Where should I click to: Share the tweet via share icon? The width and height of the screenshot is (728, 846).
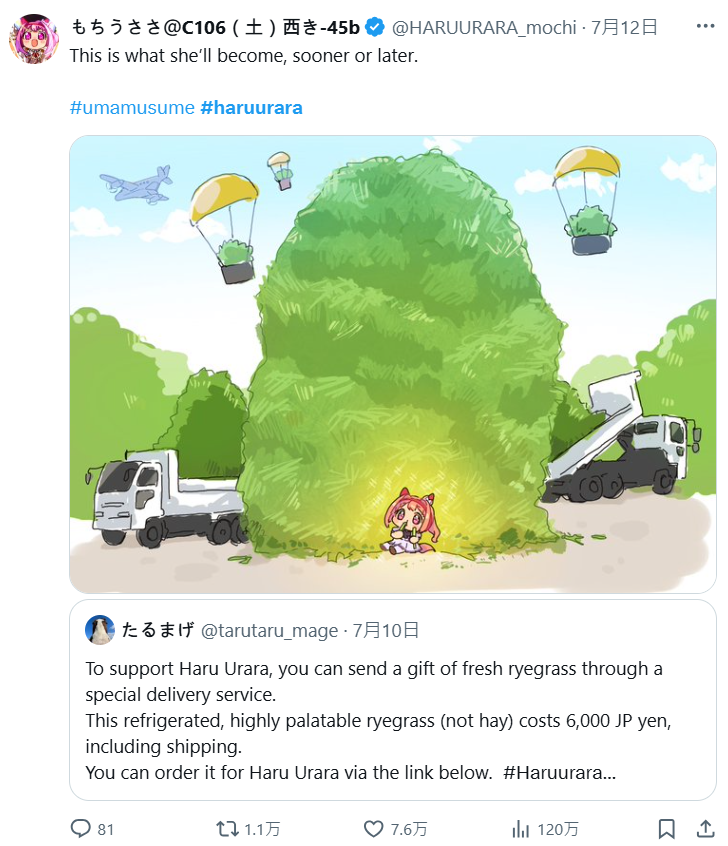pyautogui.click(x=703, y=828)
